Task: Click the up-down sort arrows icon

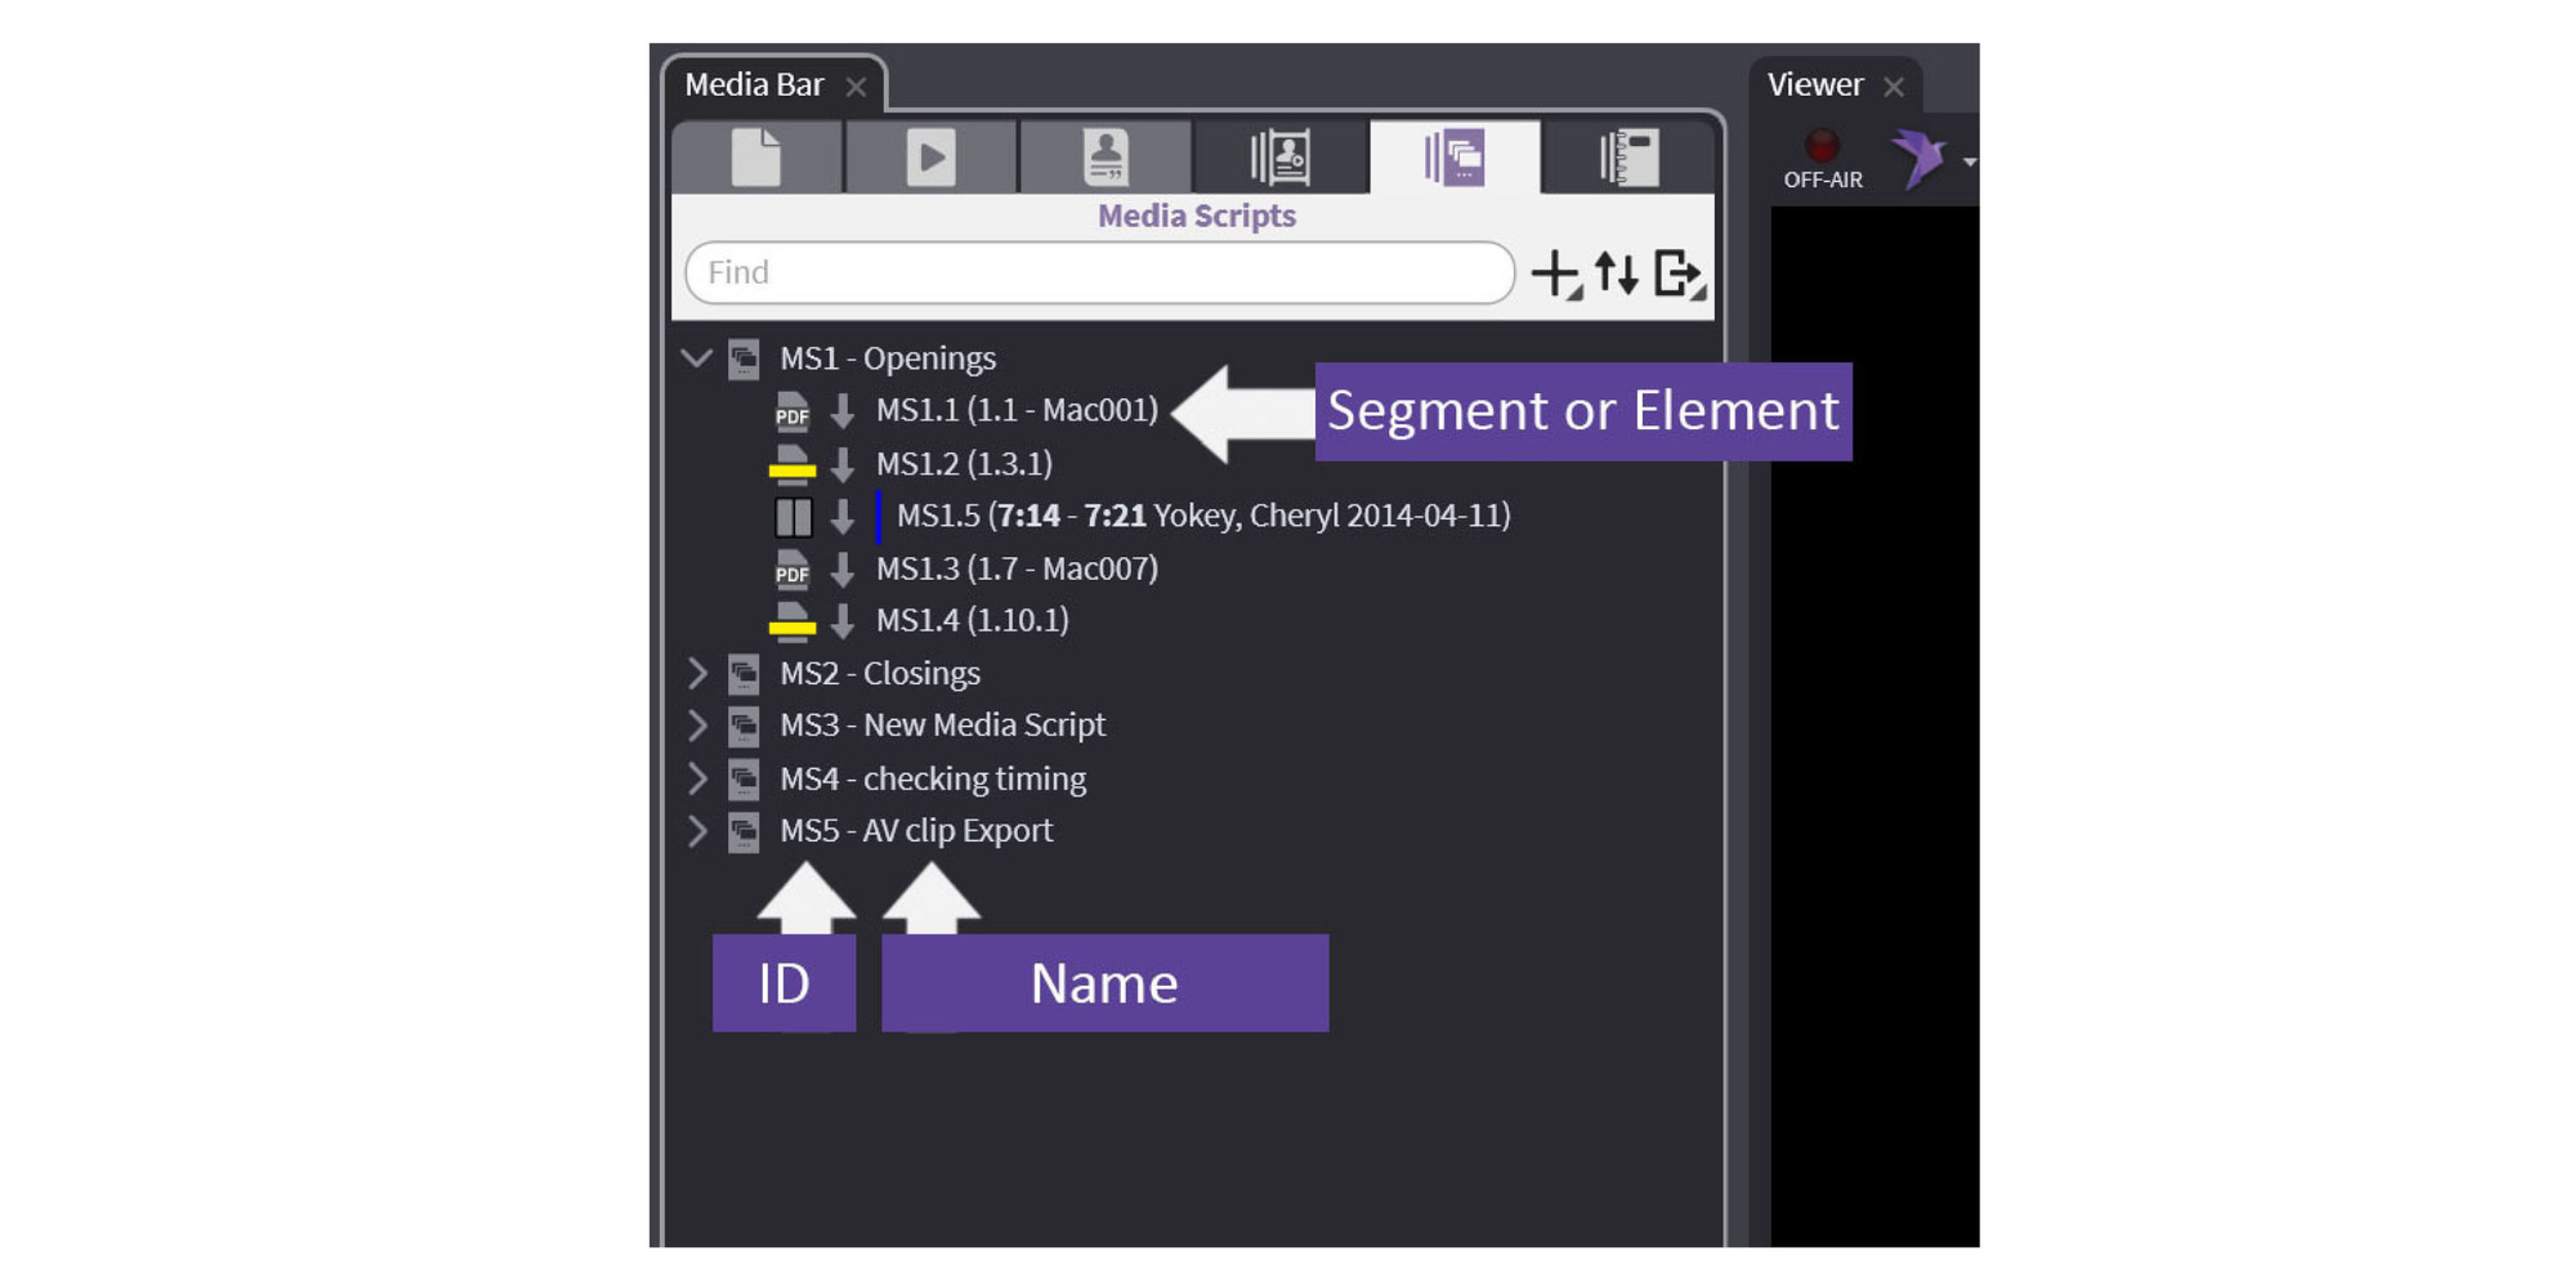Action: click(1616, 273)
